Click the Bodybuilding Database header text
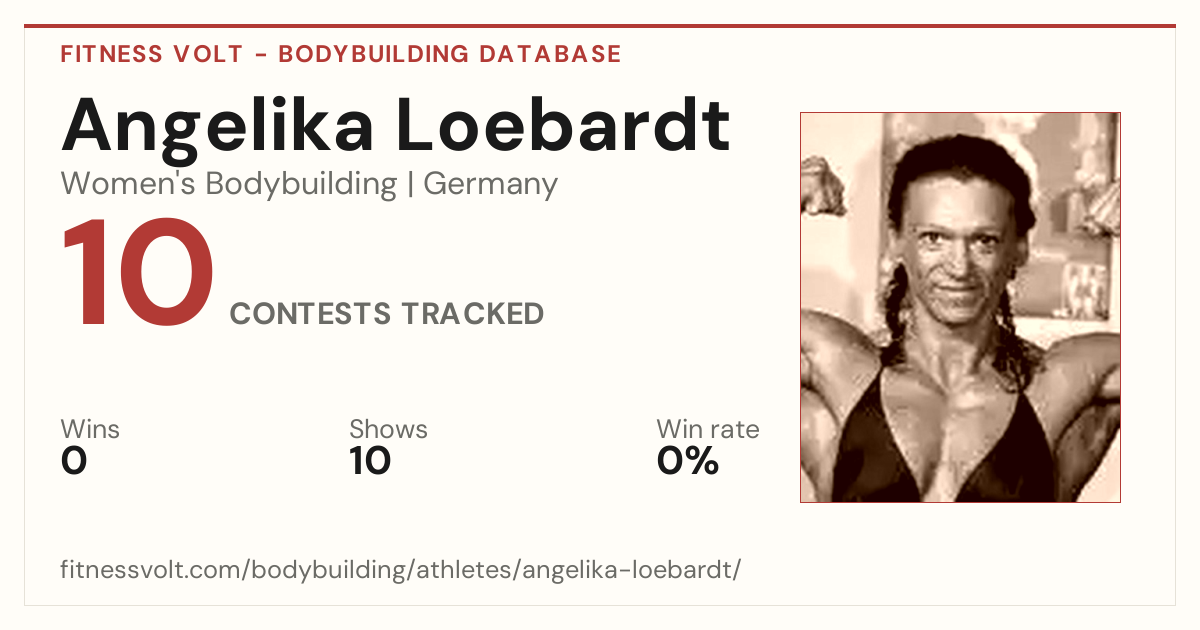Image resolution: width=1200 pixels, height=630 pixels. (450, 54)
